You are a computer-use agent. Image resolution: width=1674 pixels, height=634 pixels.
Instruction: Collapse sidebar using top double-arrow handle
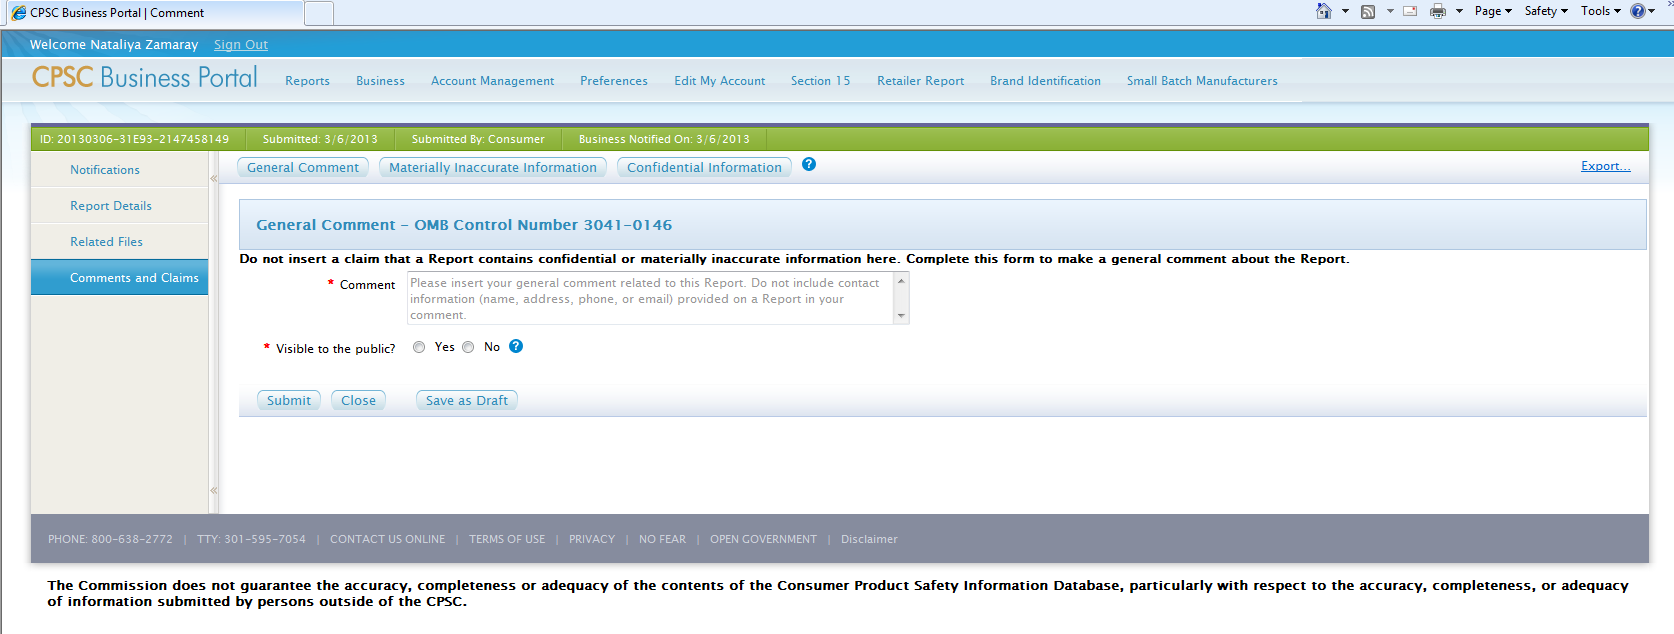click(x=213, y=178)
